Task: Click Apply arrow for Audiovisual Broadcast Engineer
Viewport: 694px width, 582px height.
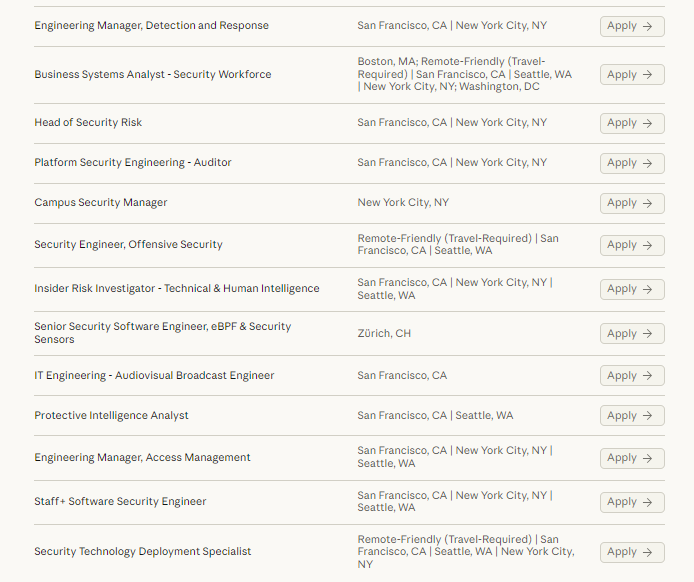Action: click(x=647, y=376)
